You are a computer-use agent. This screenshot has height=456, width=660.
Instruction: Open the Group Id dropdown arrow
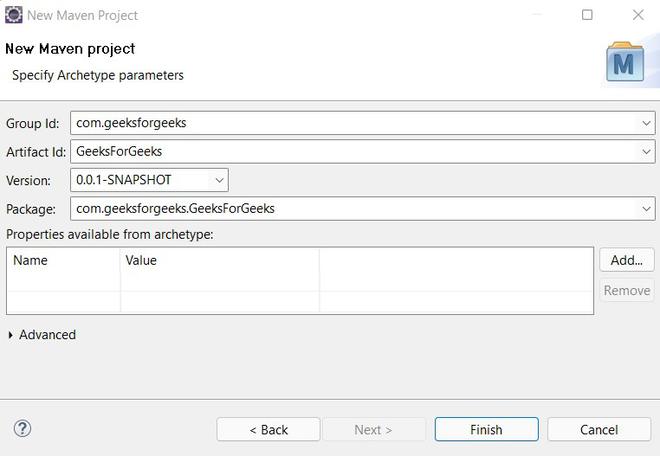pyautogui.click(x=647, y=123)
